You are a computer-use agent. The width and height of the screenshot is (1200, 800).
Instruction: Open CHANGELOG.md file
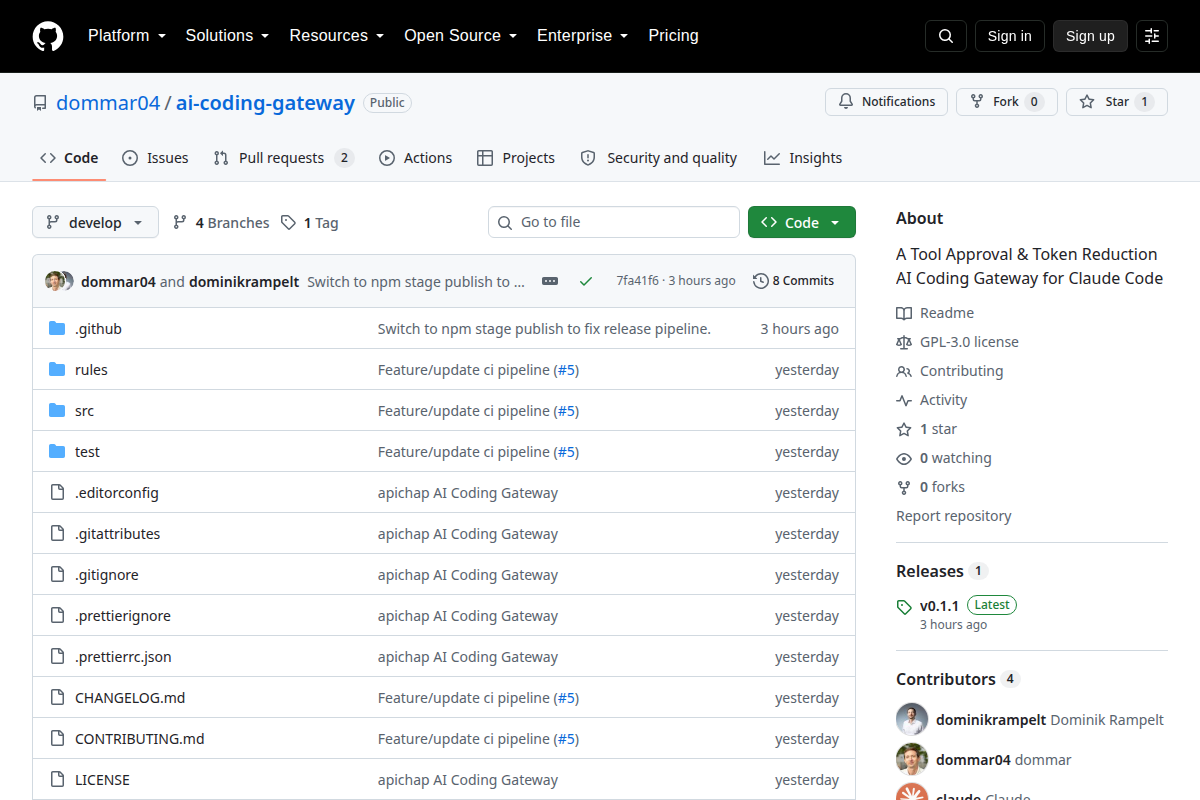point(130,698)
